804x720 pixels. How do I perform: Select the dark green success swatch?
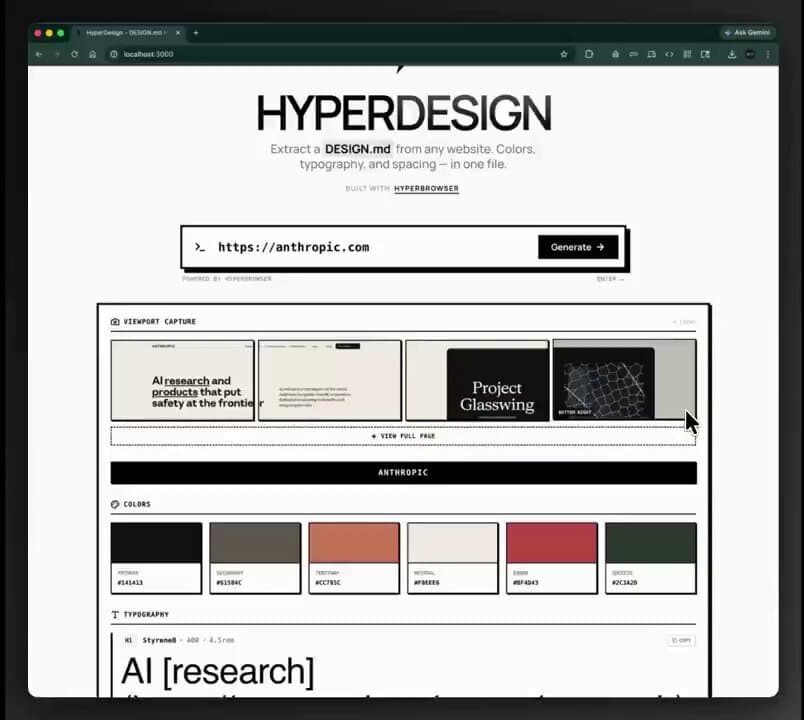tap(651, 558)
